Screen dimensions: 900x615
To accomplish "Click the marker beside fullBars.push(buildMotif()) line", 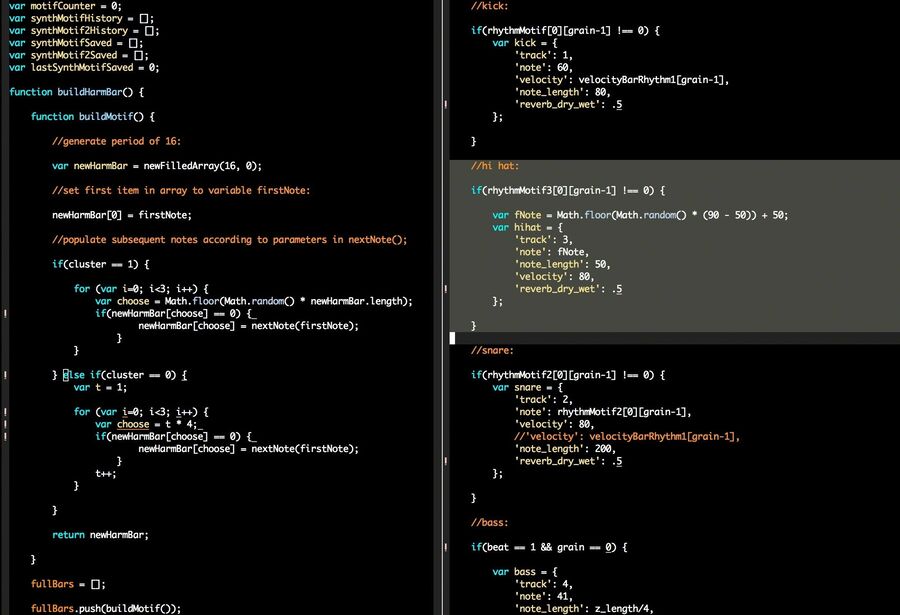I will (4, 608).
